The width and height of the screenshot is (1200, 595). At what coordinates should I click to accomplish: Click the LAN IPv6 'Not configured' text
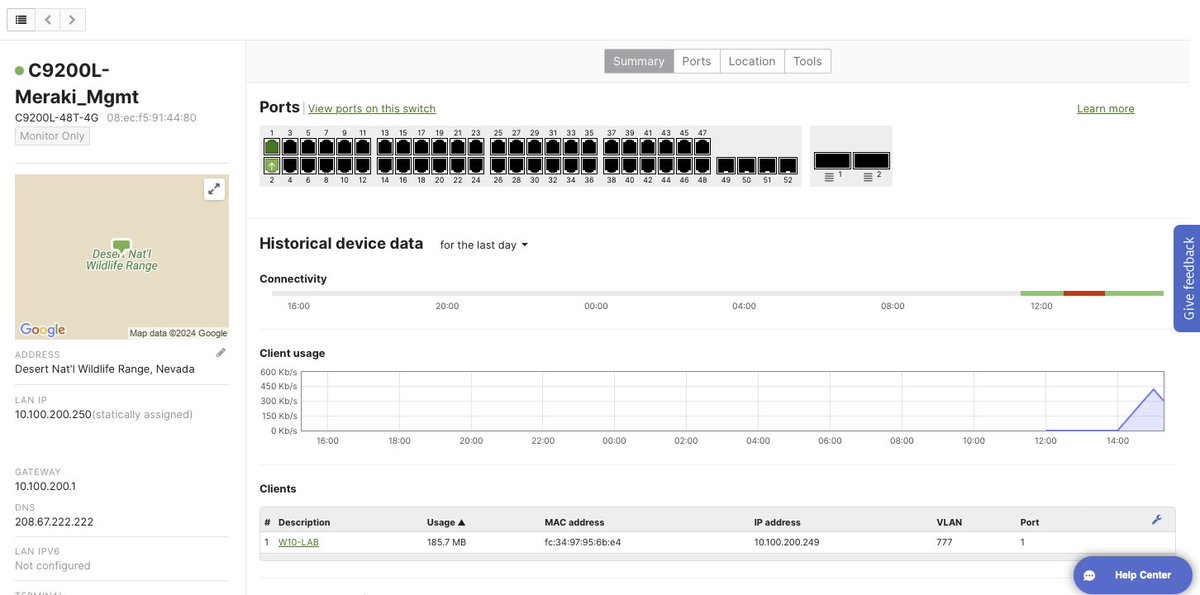click(x=53, y=565)
